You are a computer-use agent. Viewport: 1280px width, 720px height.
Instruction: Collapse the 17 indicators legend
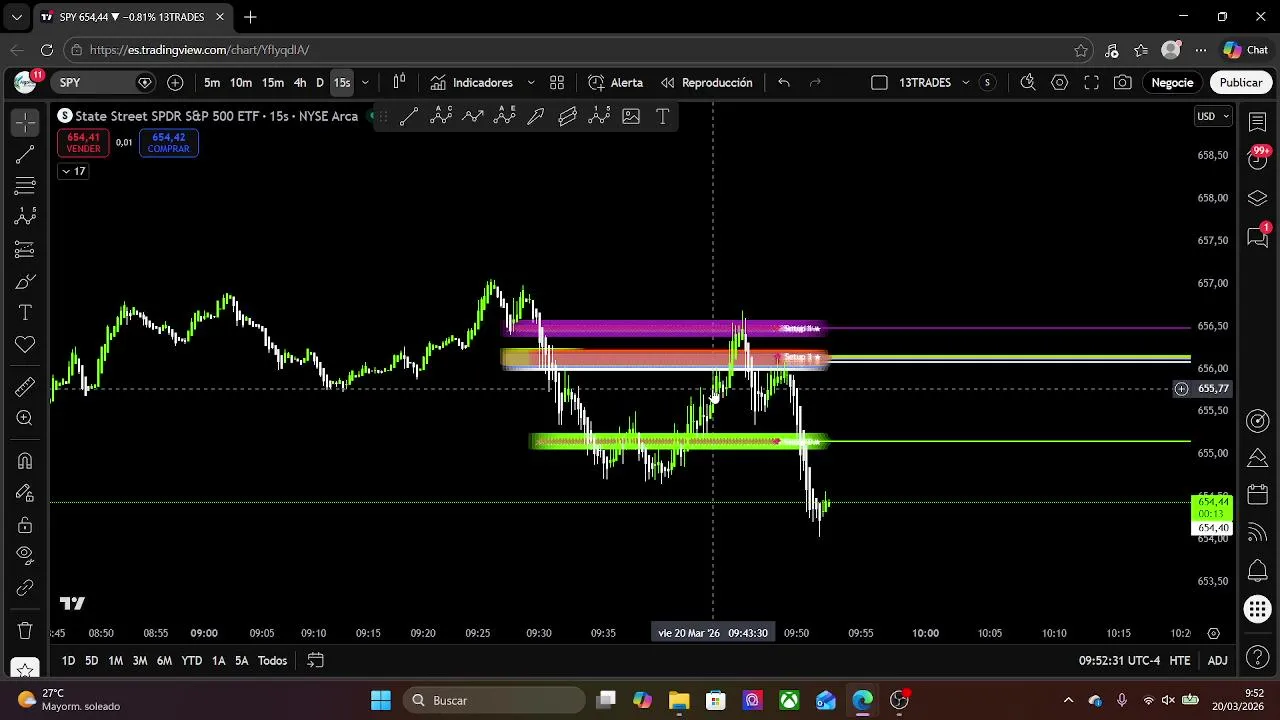(73, 171)
